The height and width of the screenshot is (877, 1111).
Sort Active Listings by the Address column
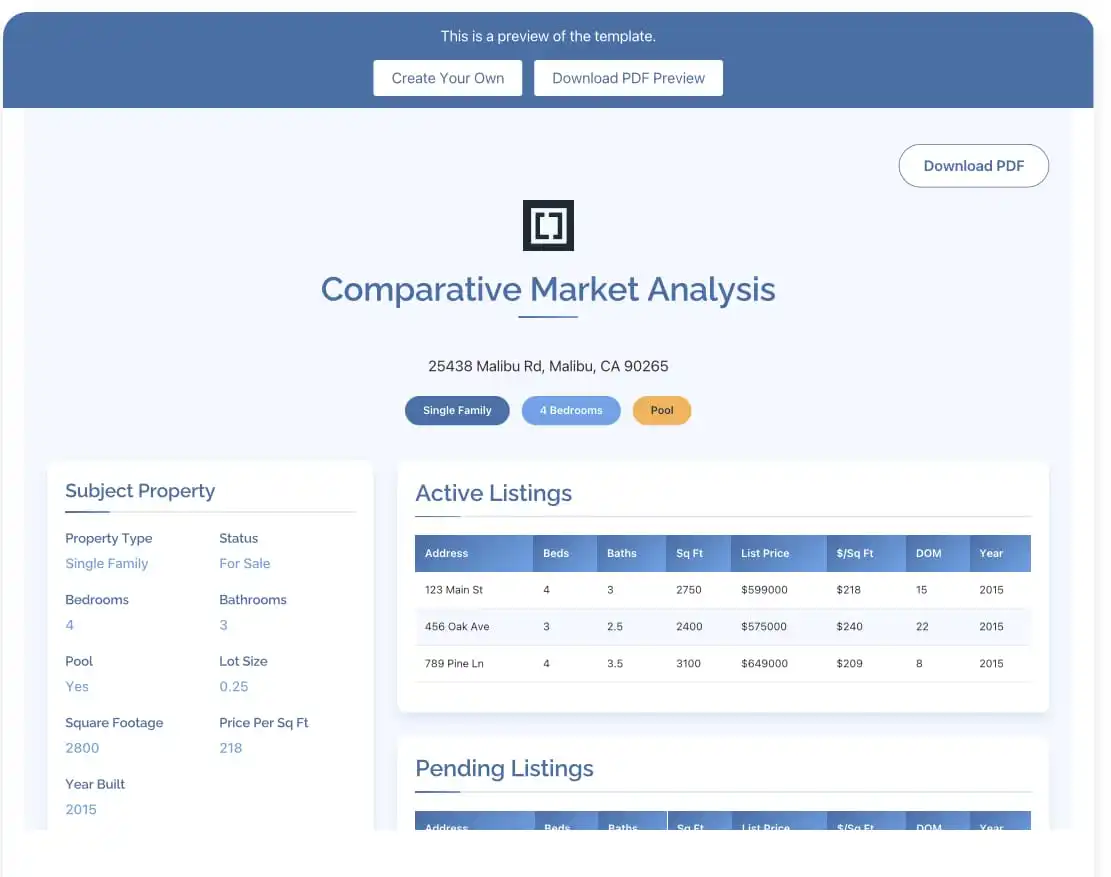click(446, 553)
